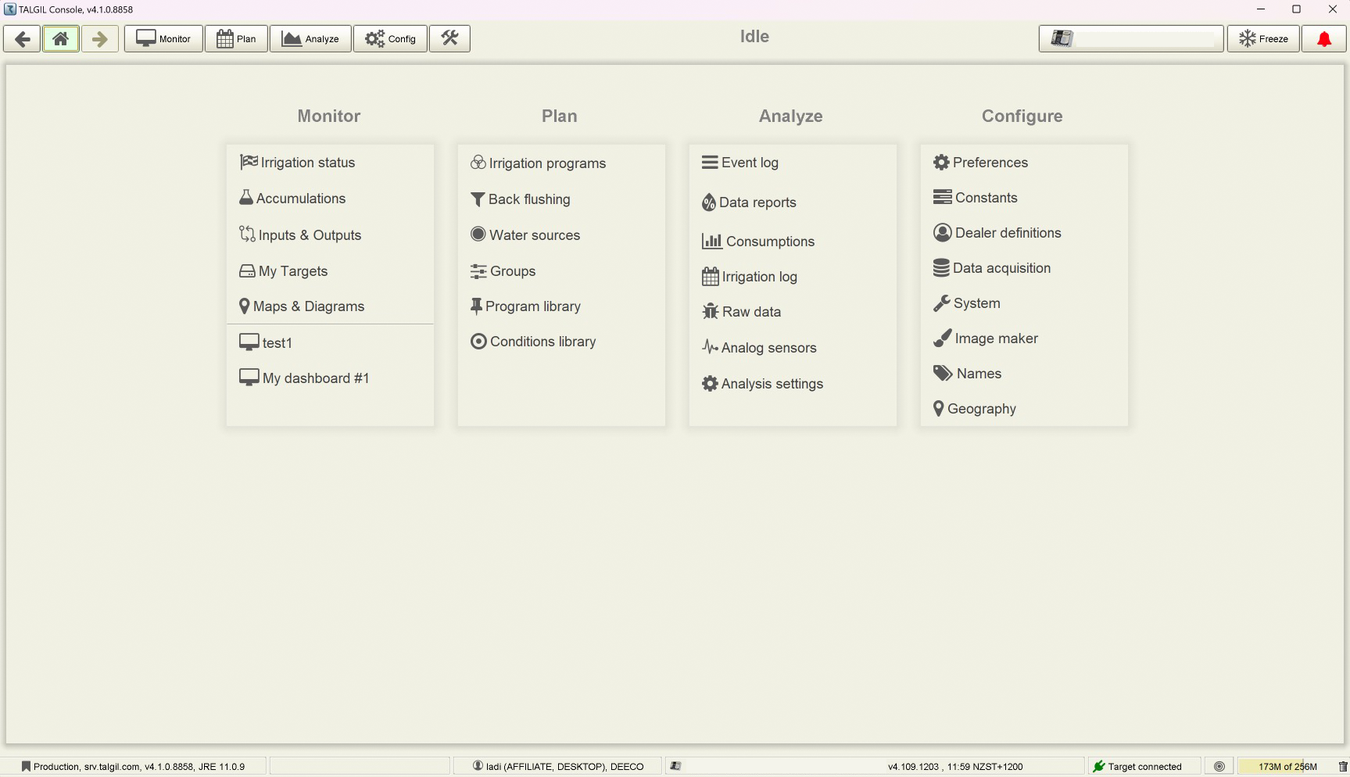Click the 'v4.109.1203 , 11:59 NZST+1200' status text
Screen dimensions: 1350x777
955,766
